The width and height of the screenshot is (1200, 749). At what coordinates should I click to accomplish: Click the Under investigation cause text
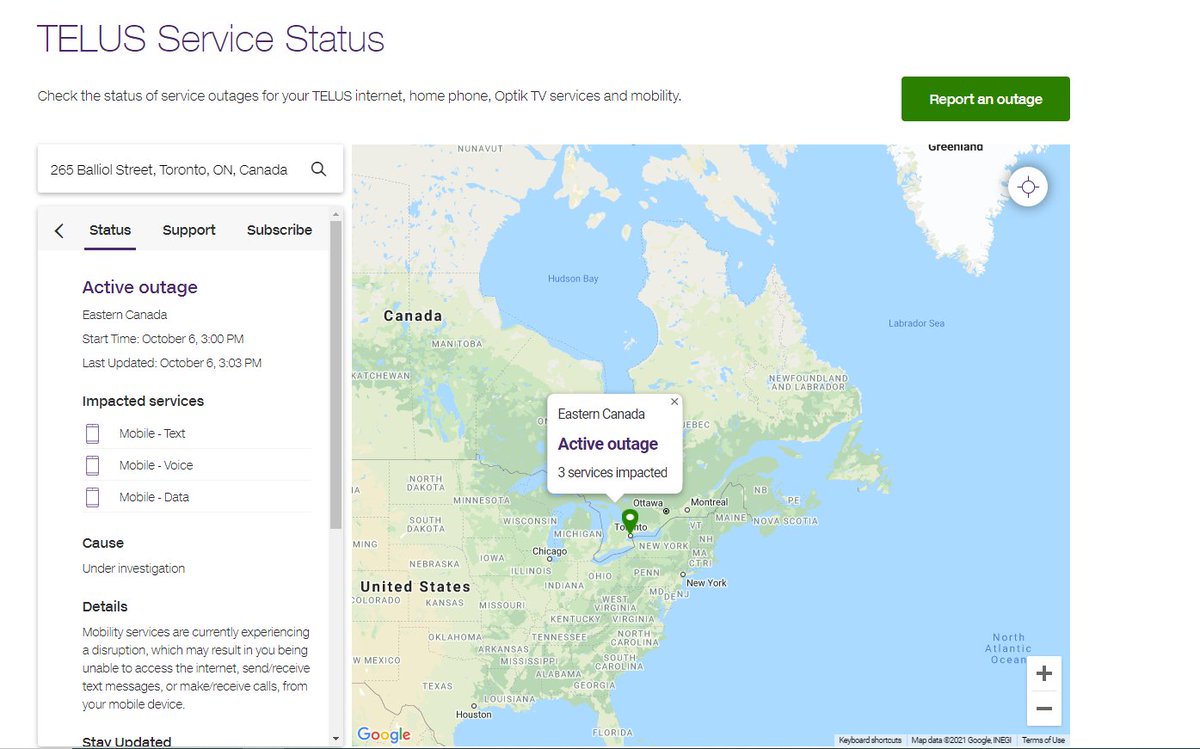(x=133, y=568)
